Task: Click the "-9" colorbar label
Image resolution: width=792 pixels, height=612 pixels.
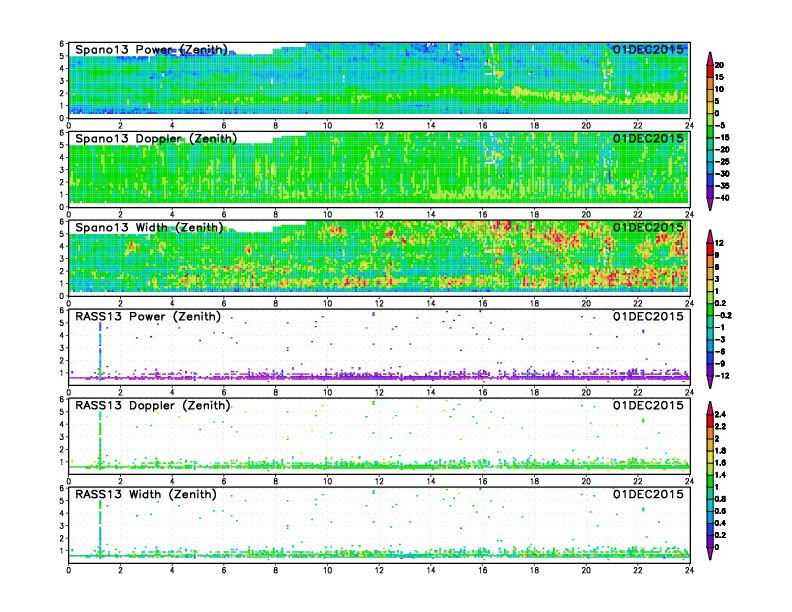Action: 720,364
